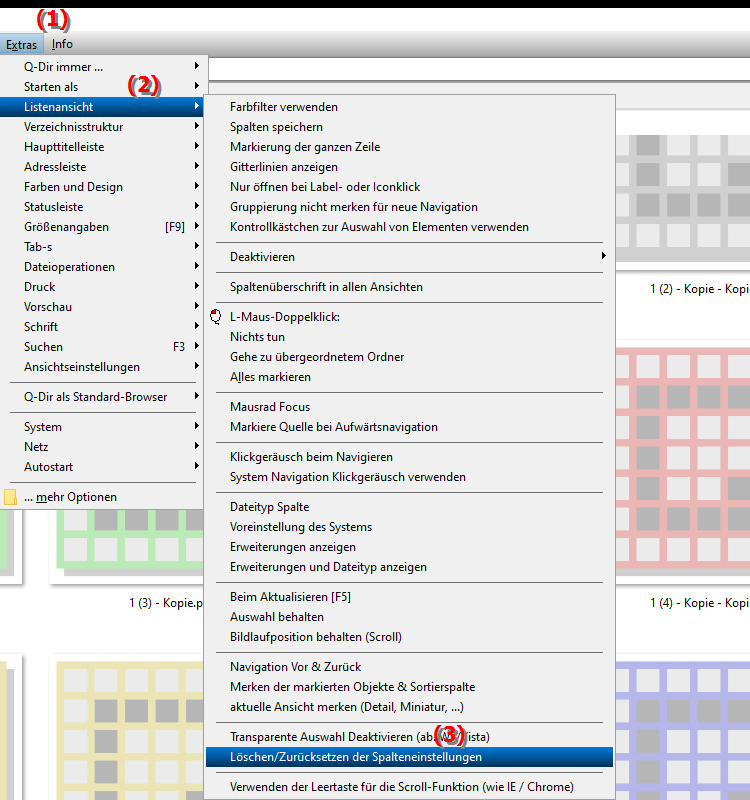Image resolution: width=750 pixels, height=800 pixels.
Task: Open the Info menu
Action: [62, 44]
